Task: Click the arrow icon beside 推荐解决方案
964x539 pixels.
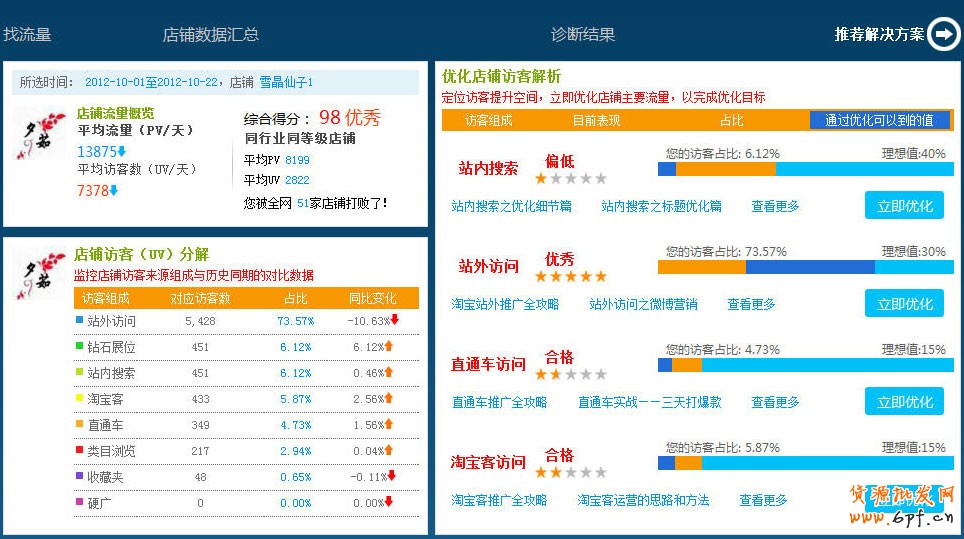Action: point(943,34)
